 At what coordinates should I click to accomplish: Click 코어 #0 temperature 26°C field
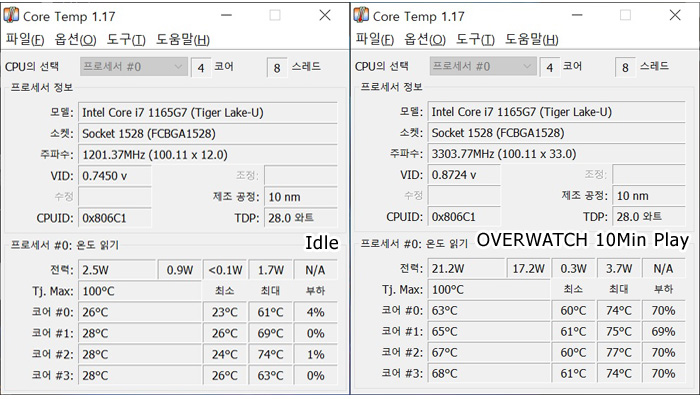coord(140,312)
